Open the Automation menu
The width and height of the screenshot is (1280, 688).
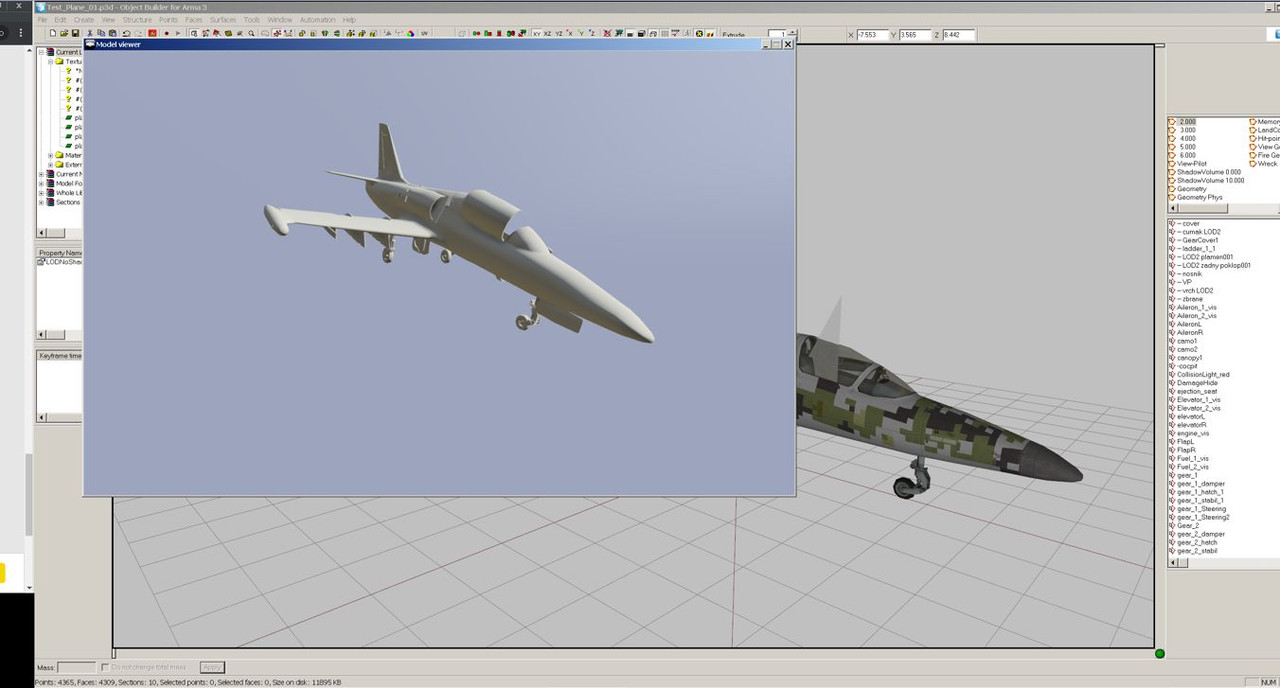(318, 20)
